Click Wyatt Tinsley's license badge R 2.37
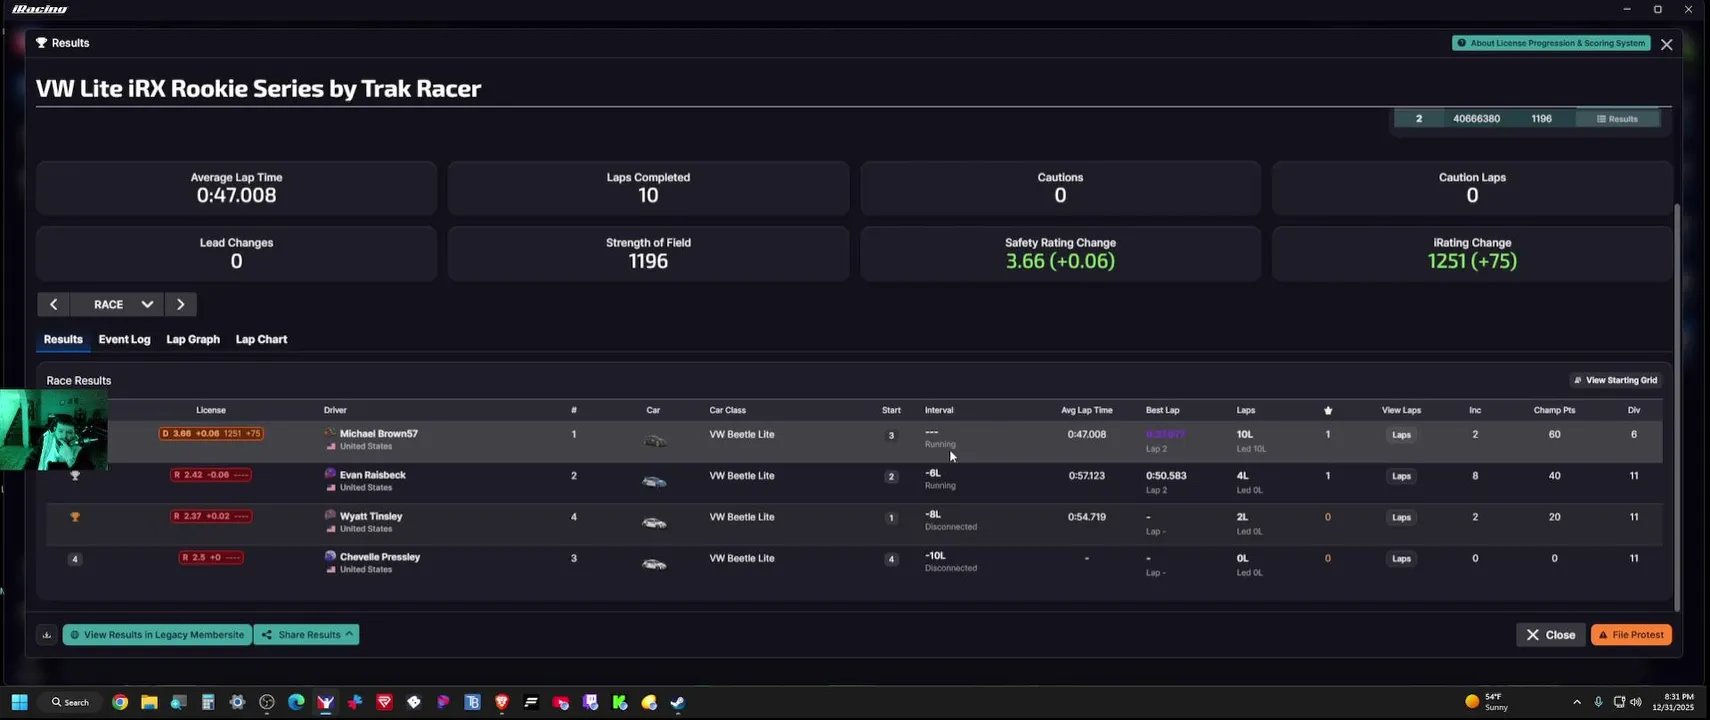Image resolution: width=1710 pixels, height=720 pixels. tap(211, 516)
